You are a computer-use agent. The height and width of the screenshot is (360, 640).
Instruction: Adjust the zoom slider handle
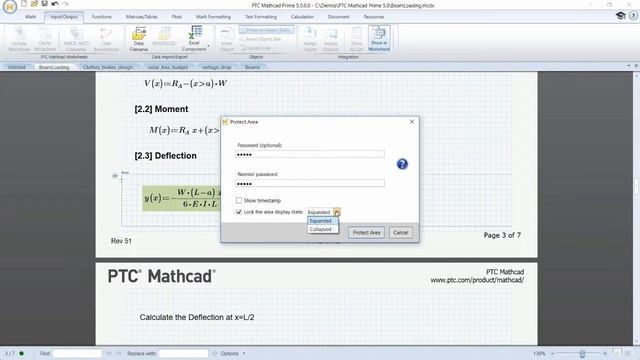click(x=582, y=353)
